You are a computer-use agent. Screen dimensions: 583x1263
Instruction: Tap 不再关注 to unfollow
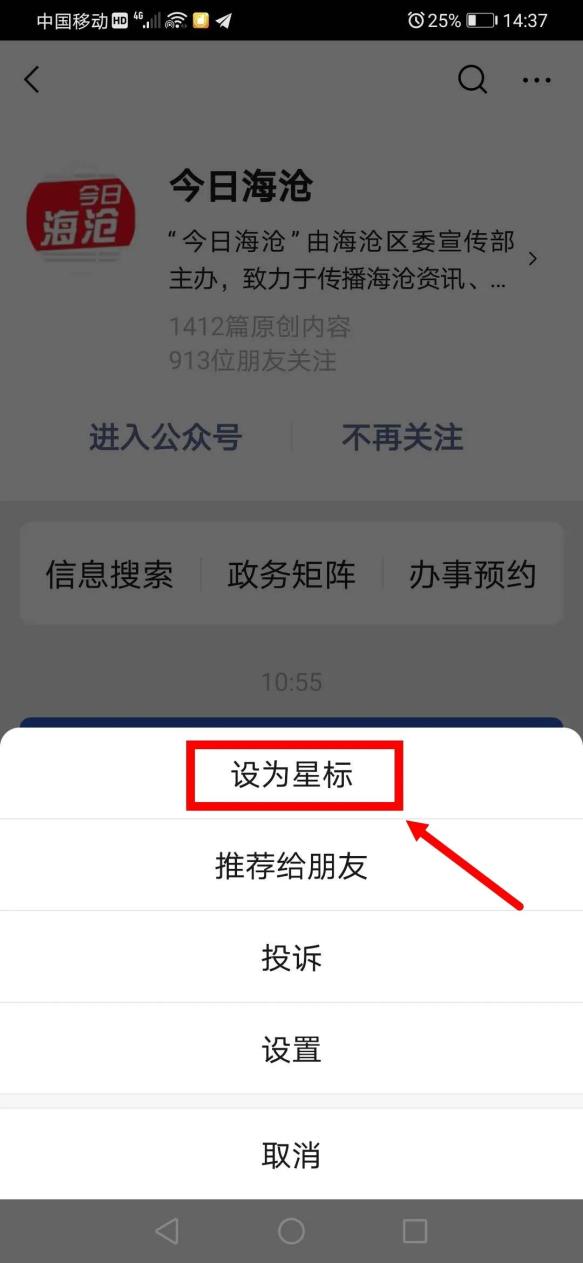click(x=402, y=437)
